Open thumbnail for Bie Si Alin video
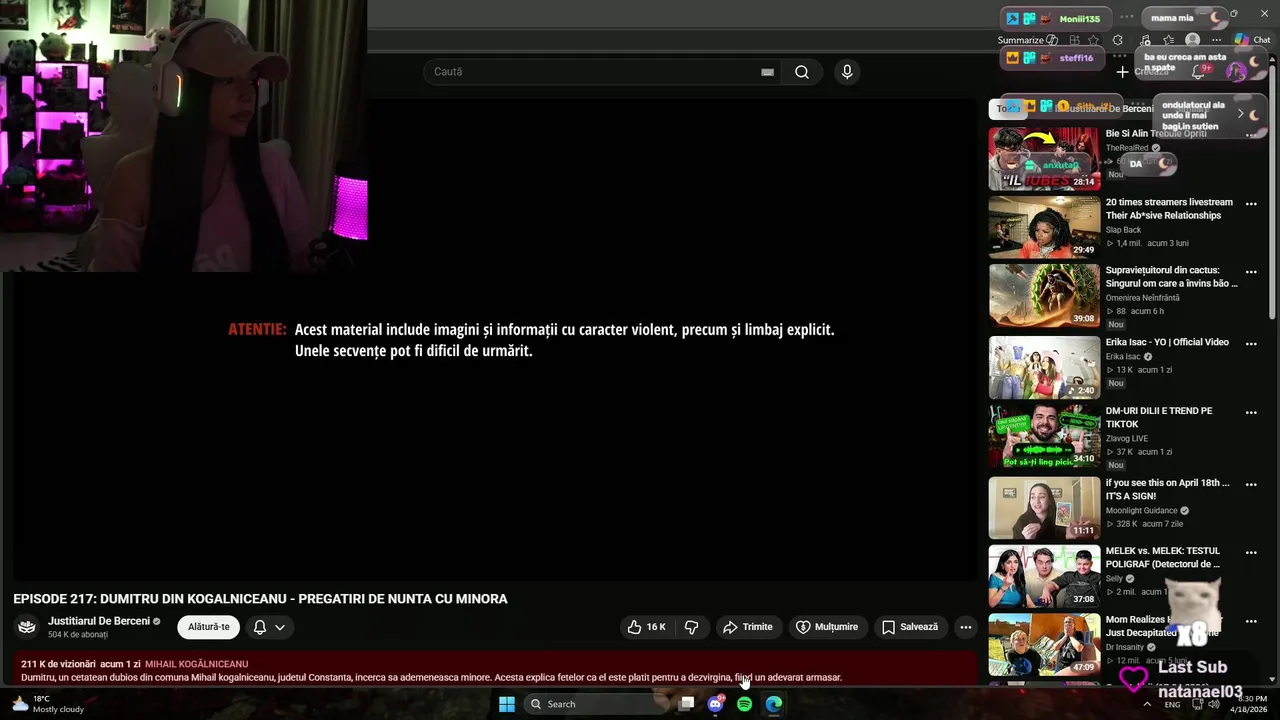The height and width of the screenshot is (720, 1280). tap(1044, 158)
